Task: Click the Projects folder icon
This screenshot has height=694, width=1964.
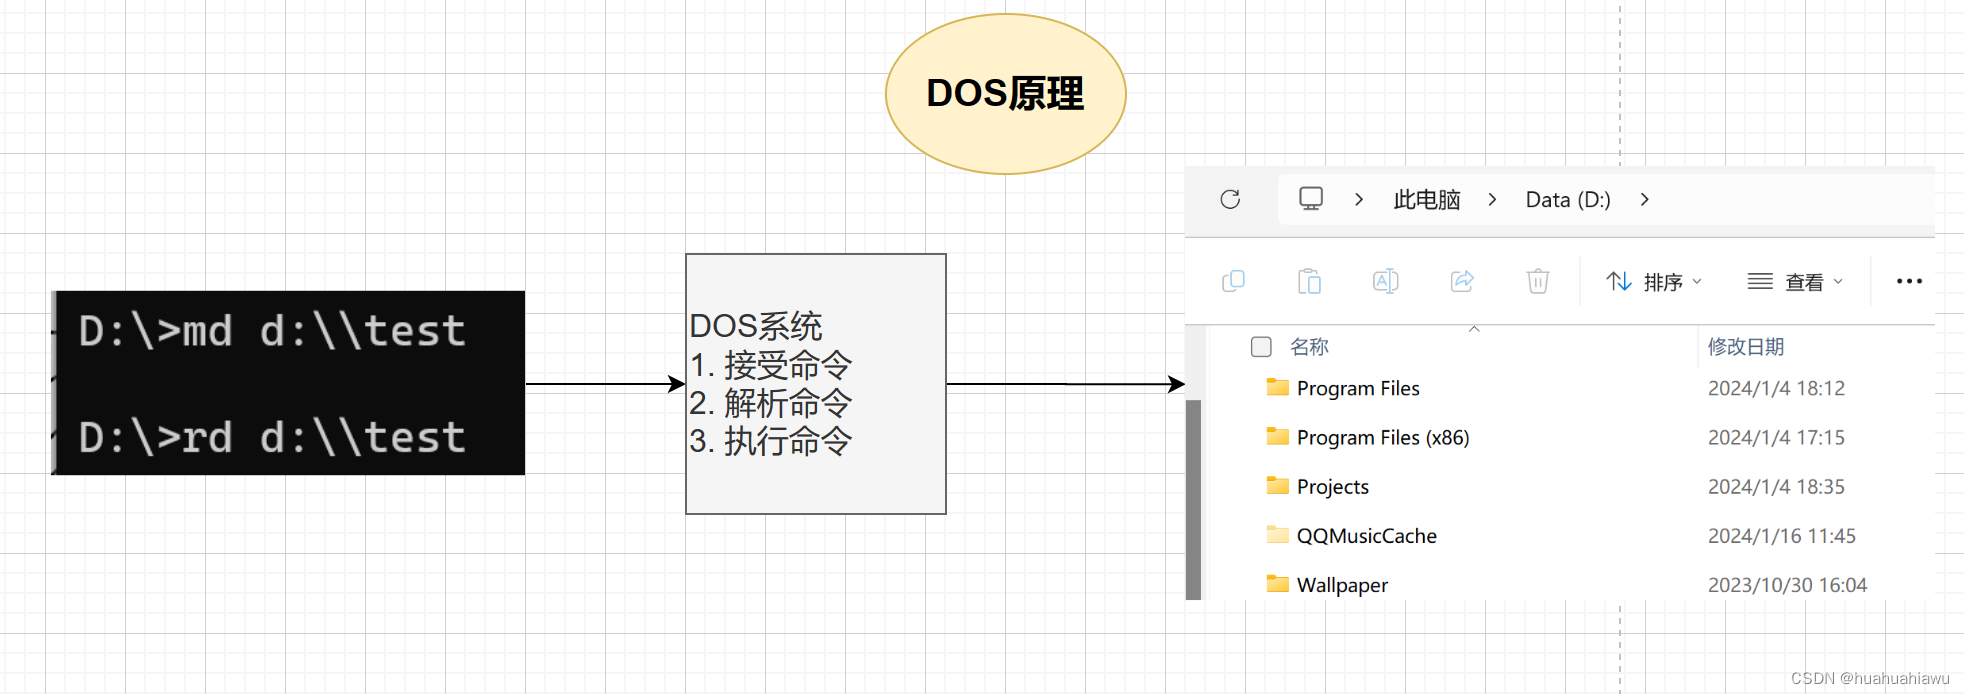Action: pos(1277,485)
